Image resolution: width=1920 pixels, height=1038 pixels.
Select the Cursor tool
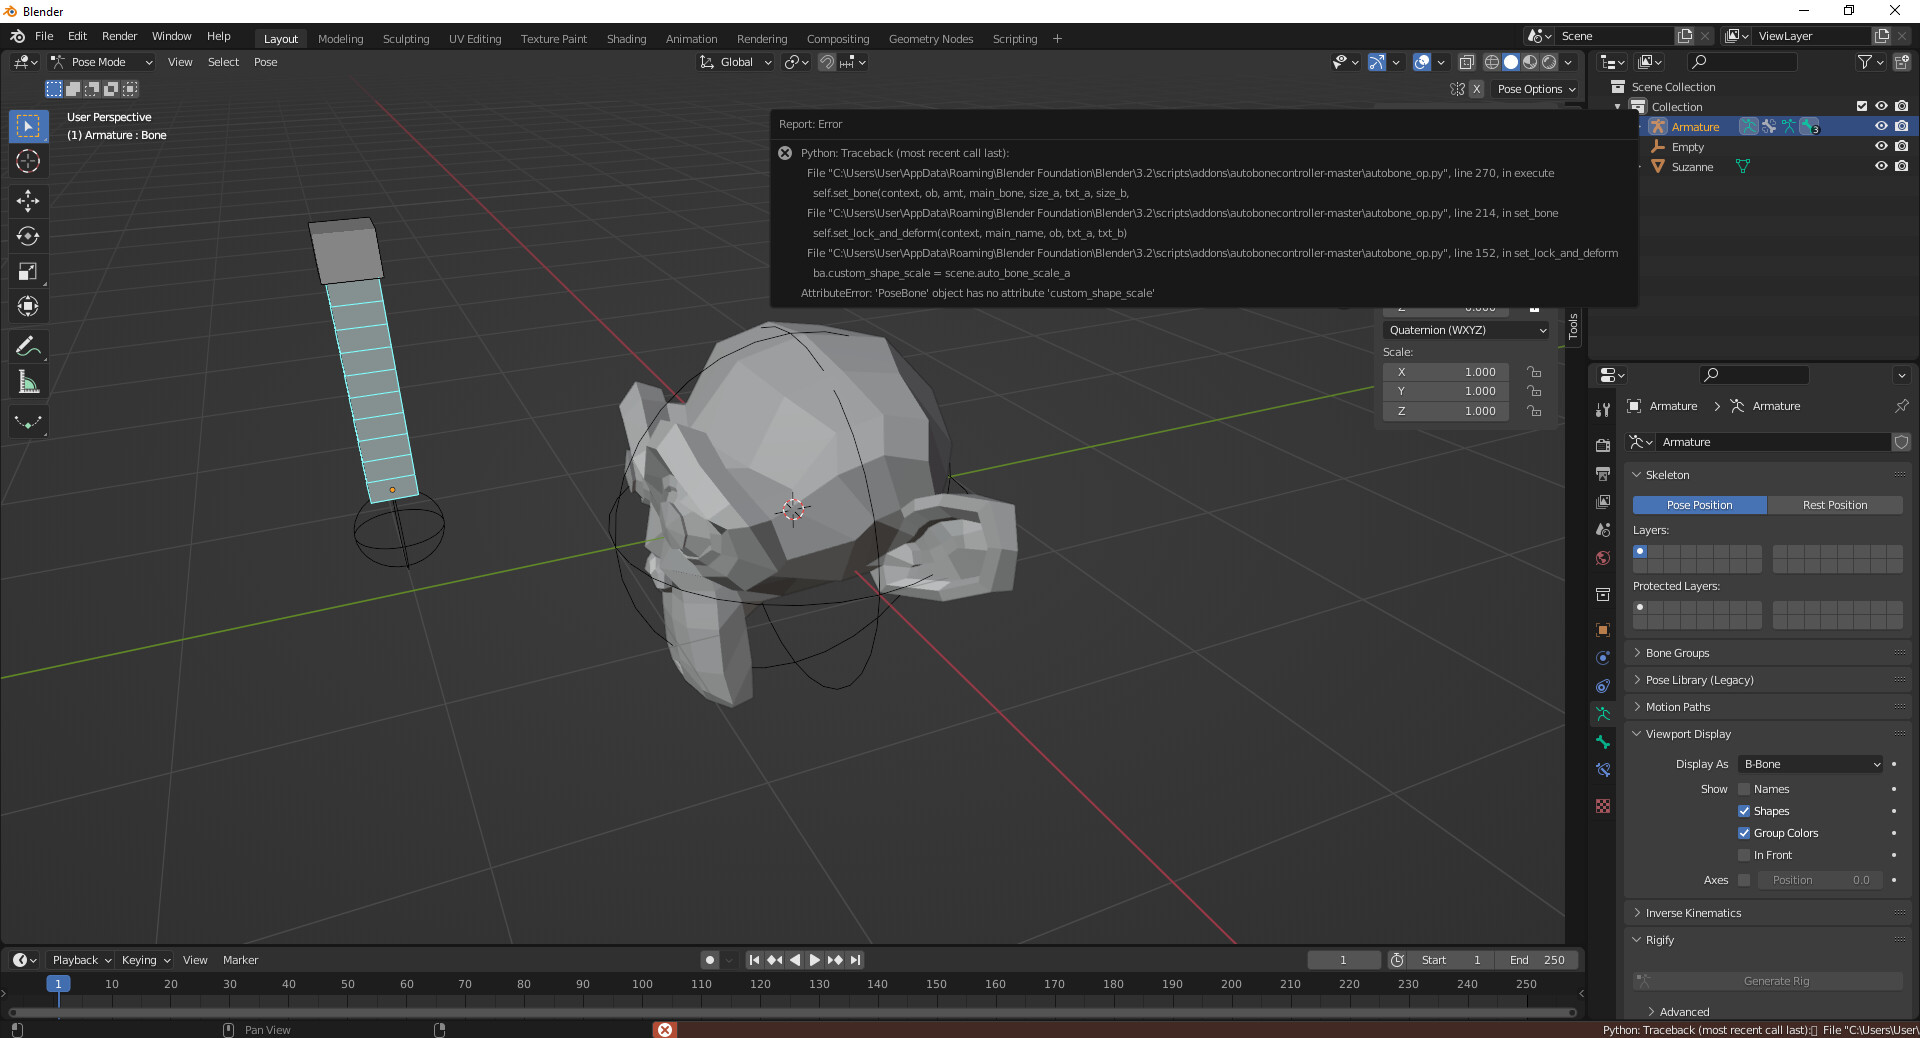(28, 161)
